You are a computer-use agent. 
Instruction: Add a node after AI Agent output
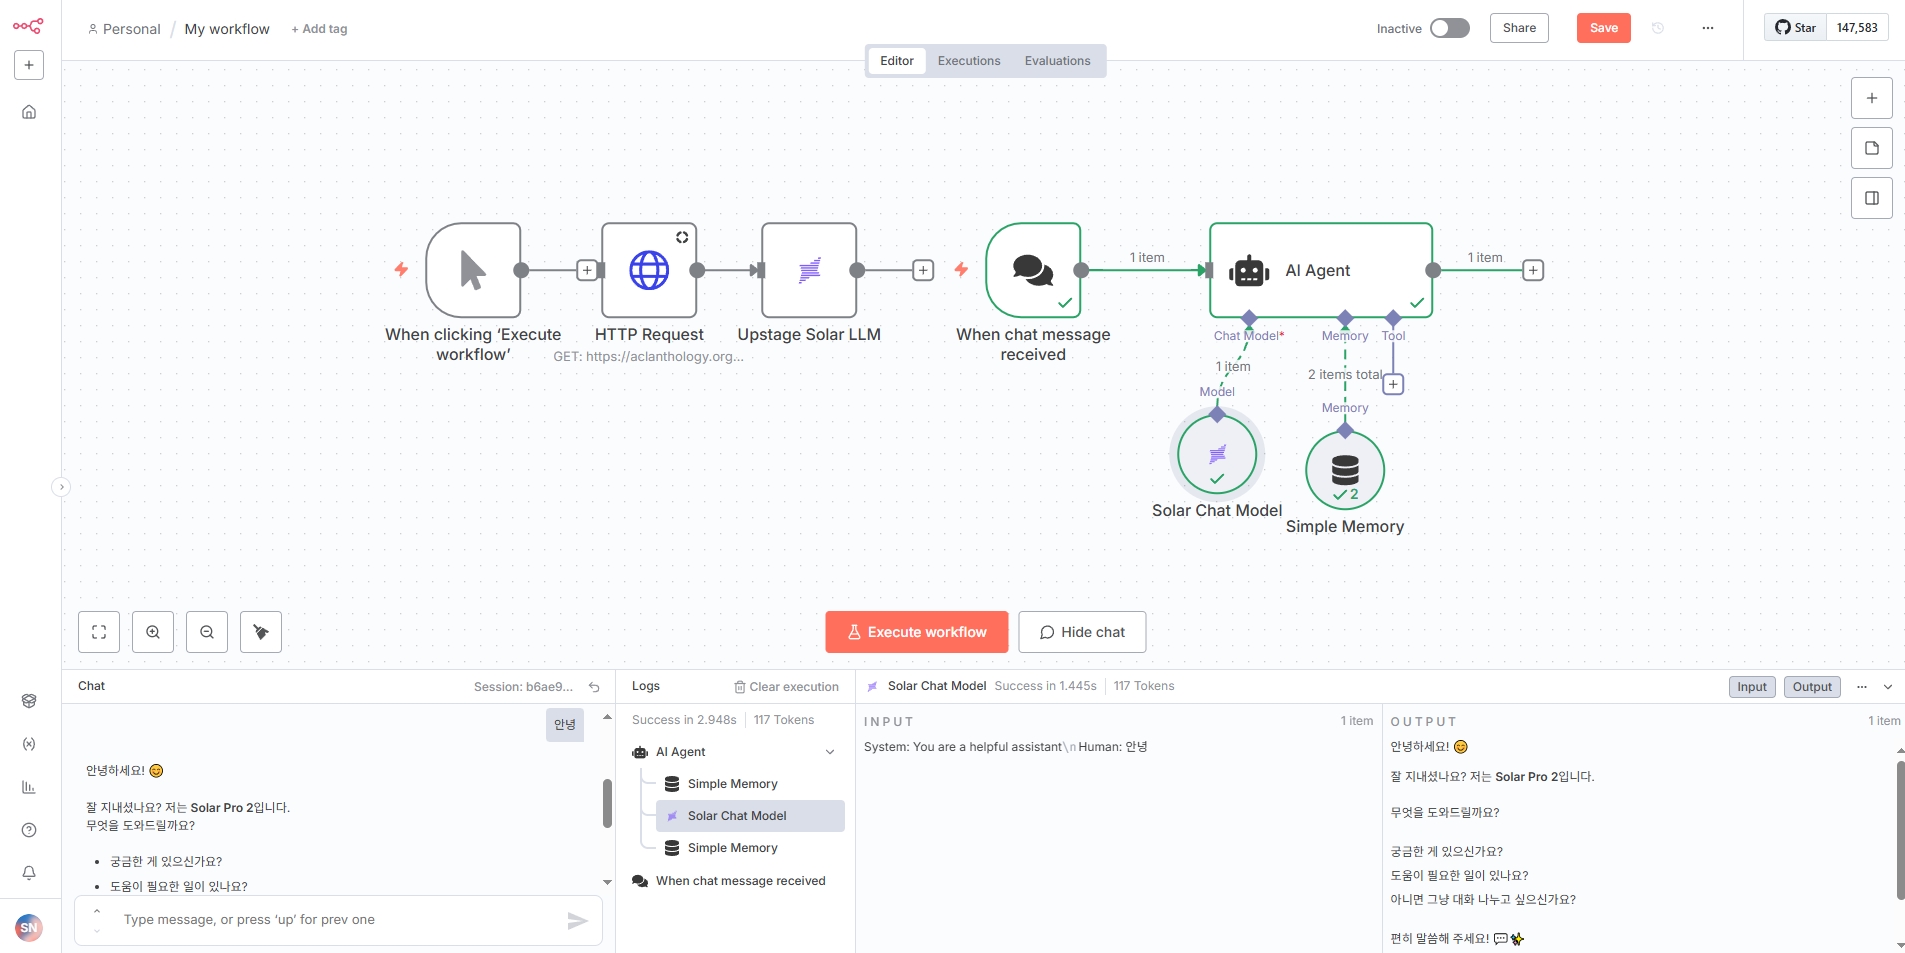pyautogui.click(x=1533, y=270)
